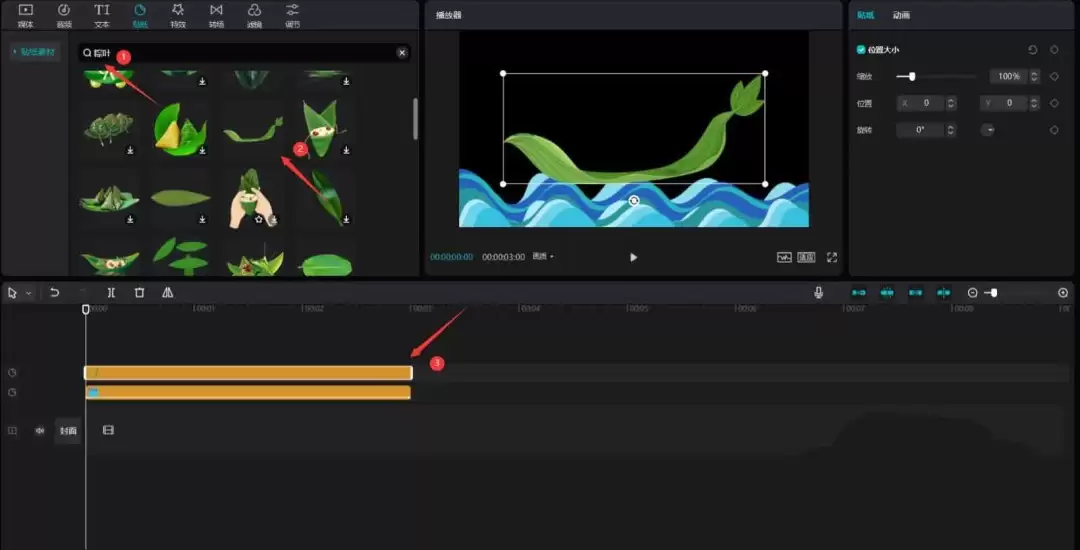Open fullscreen preview in the player

pyautogui.click(x=831, y=257)
